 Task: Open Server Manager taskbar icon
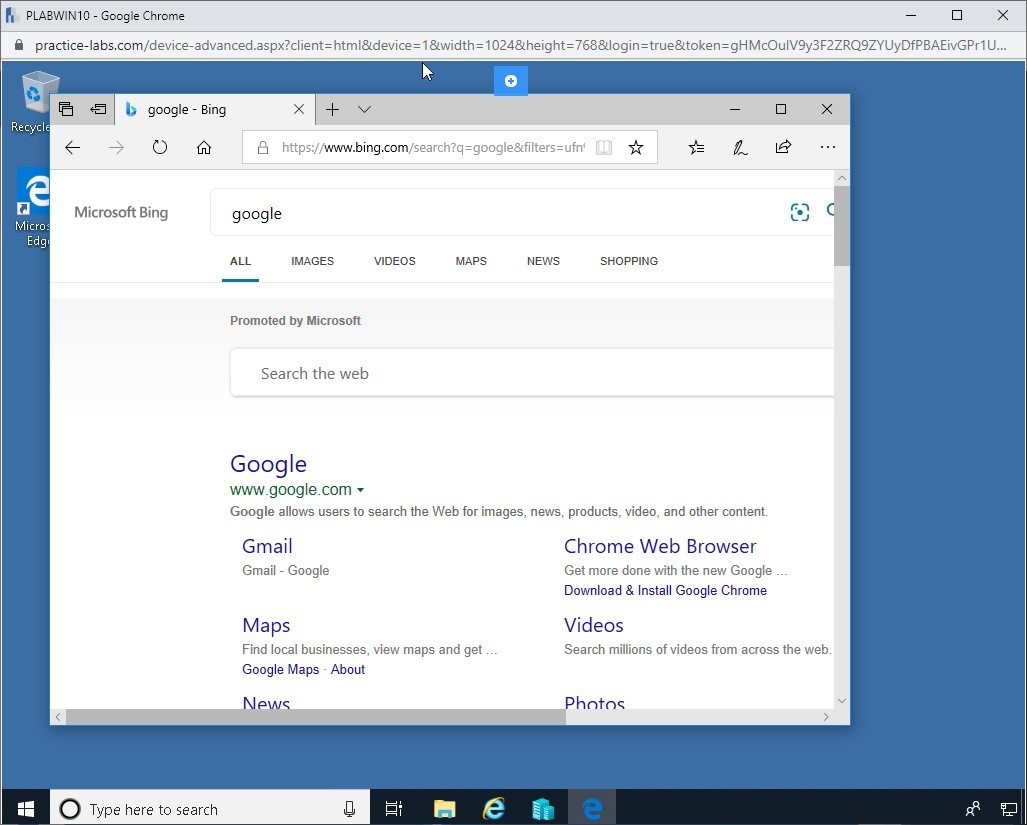543,809
